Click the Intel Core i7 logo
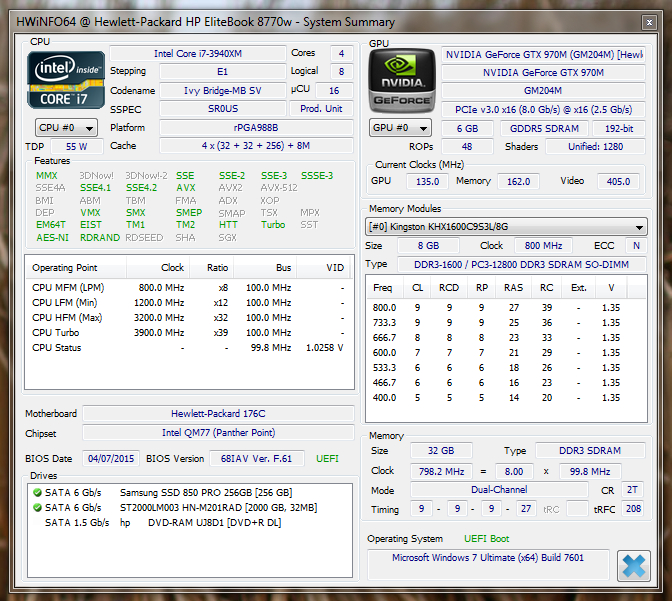This screenshot has height=601, width=672. [x=66, y=80]
